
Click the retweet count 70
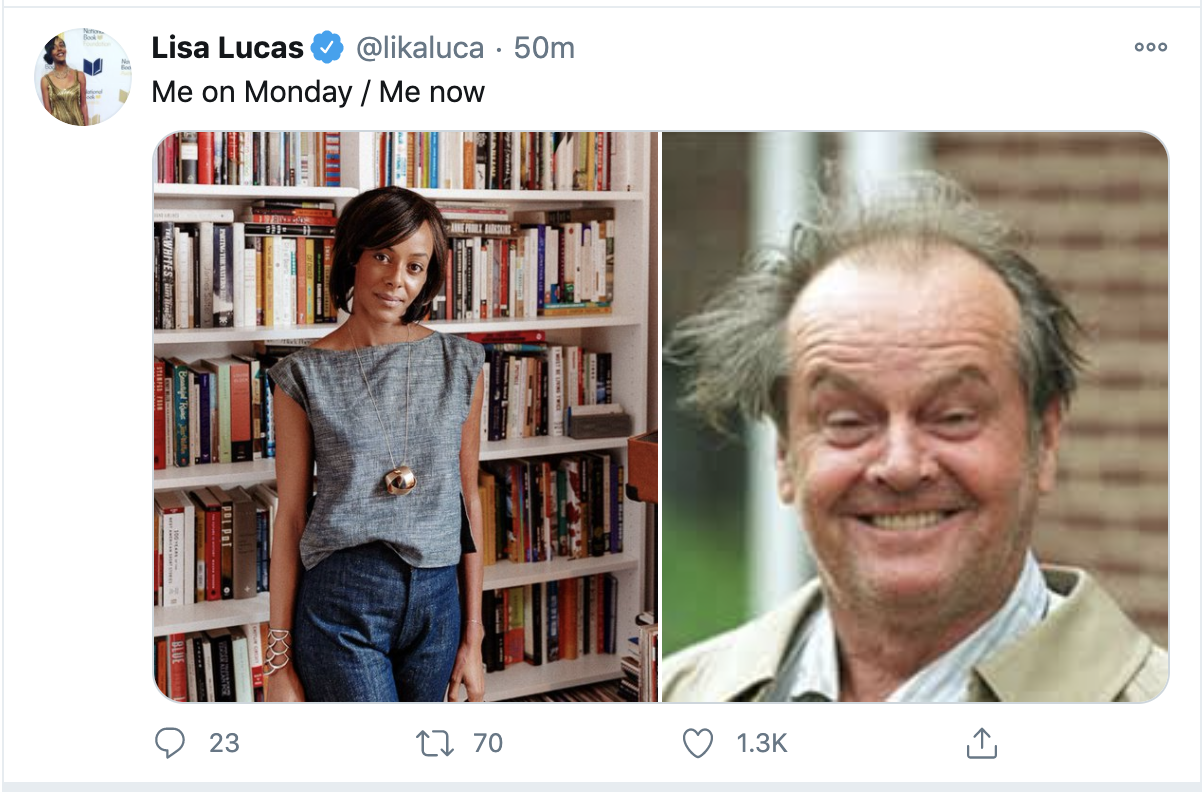487,742
